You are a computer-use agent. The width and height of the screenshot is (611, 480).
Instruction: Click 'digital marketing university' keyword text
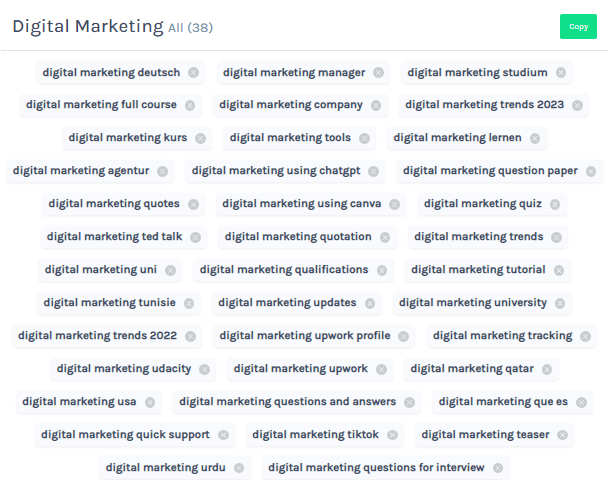click(473, 303)
